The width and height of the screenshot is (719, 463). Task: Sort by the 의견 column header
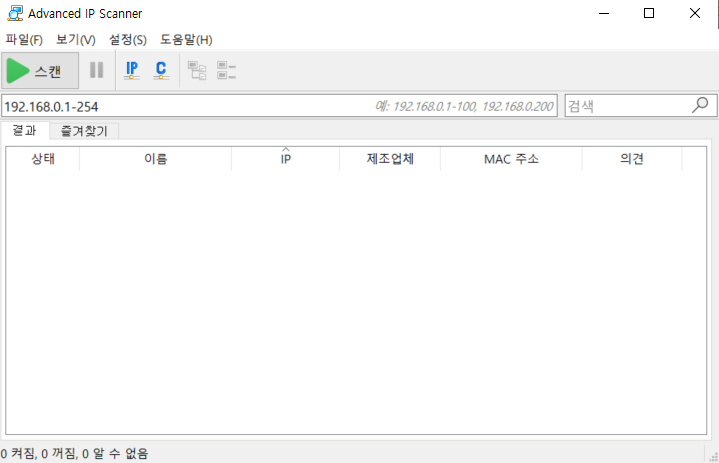click(x=632, y=159)
